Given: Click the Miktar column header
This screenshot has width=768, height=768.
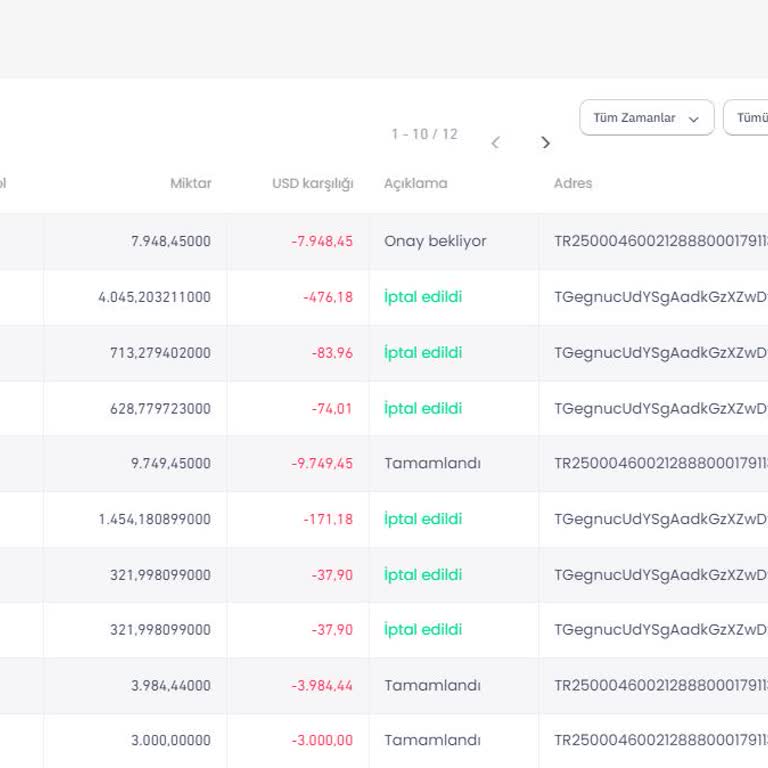Looking at the screenshot, I should [191, 183].
